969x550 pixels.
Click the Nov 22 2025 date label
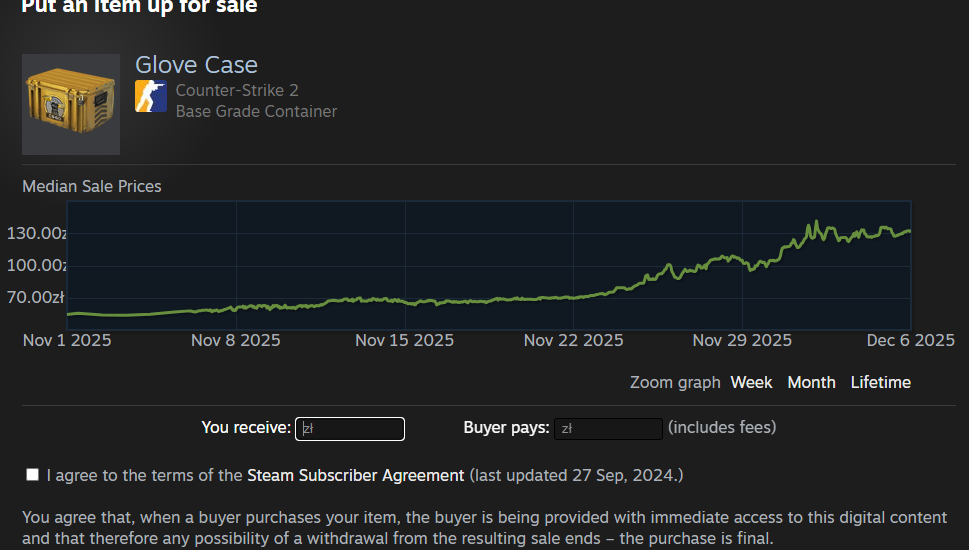(573, 340)
